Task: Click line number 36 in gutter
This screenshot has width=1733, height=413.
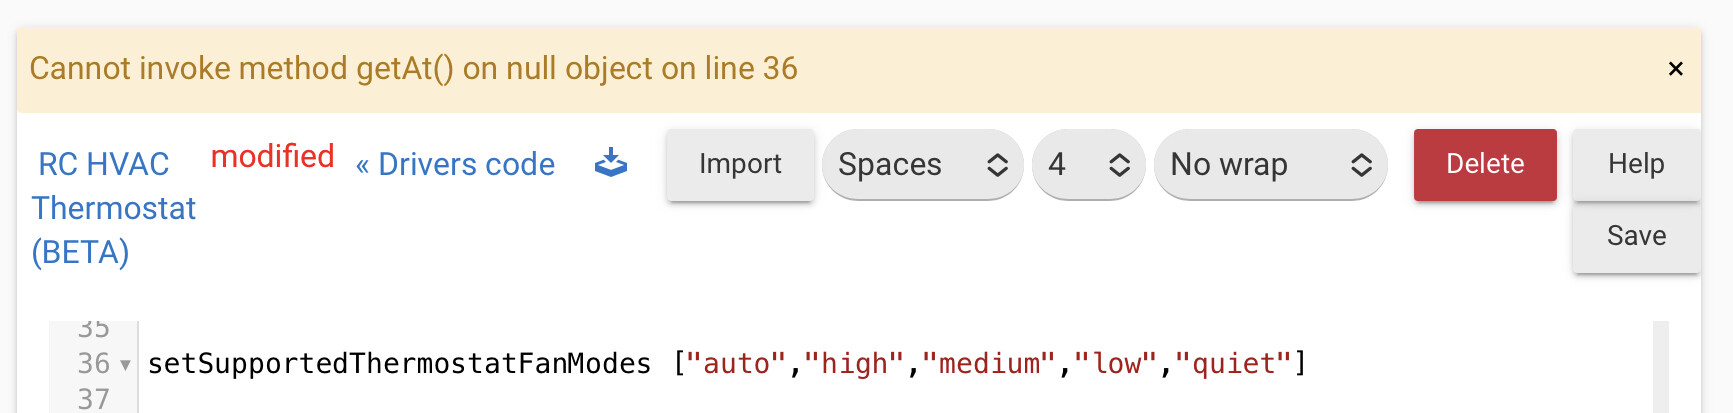Action: point(93,364)
